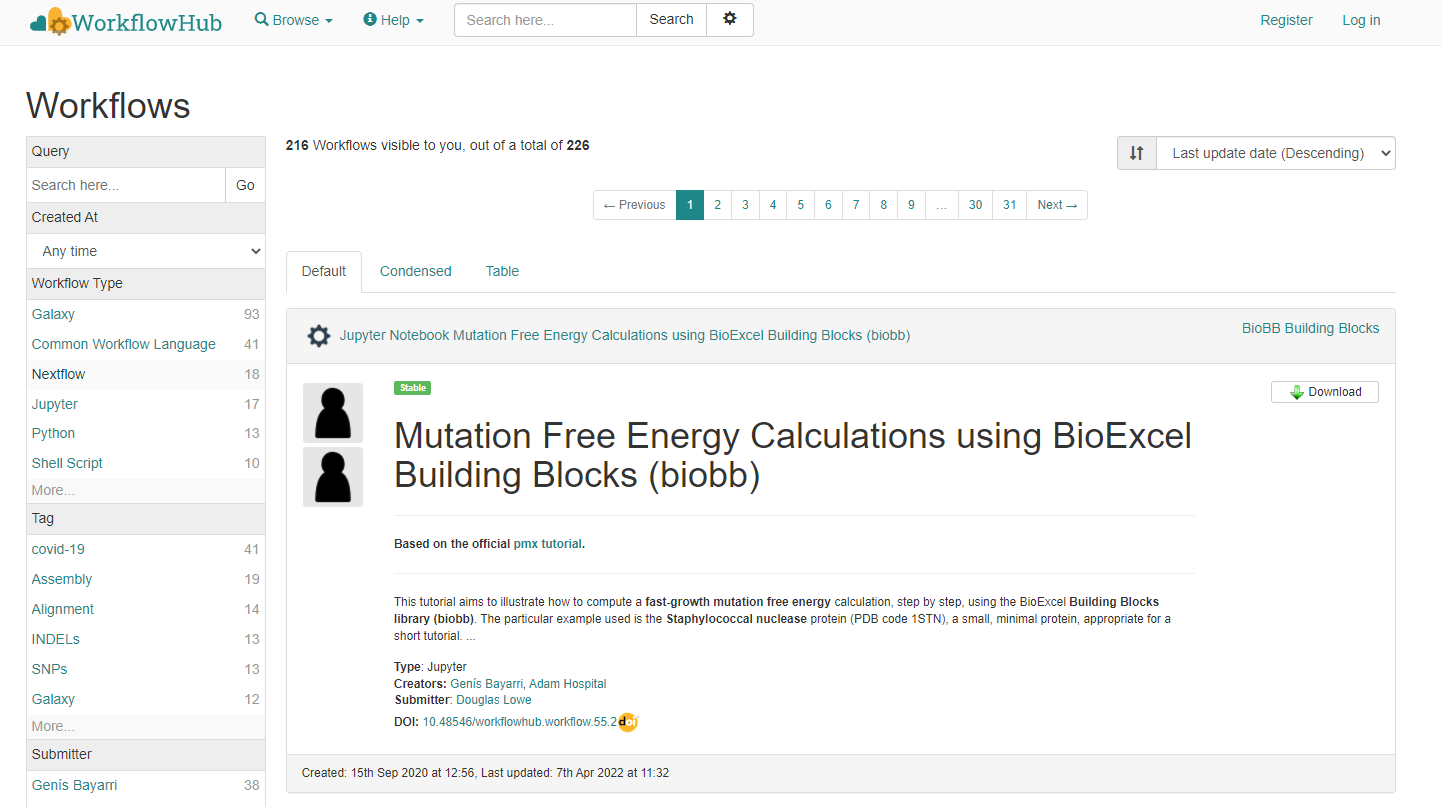Download the Mutation Free Energy workflow

[x=1324, y=392]
